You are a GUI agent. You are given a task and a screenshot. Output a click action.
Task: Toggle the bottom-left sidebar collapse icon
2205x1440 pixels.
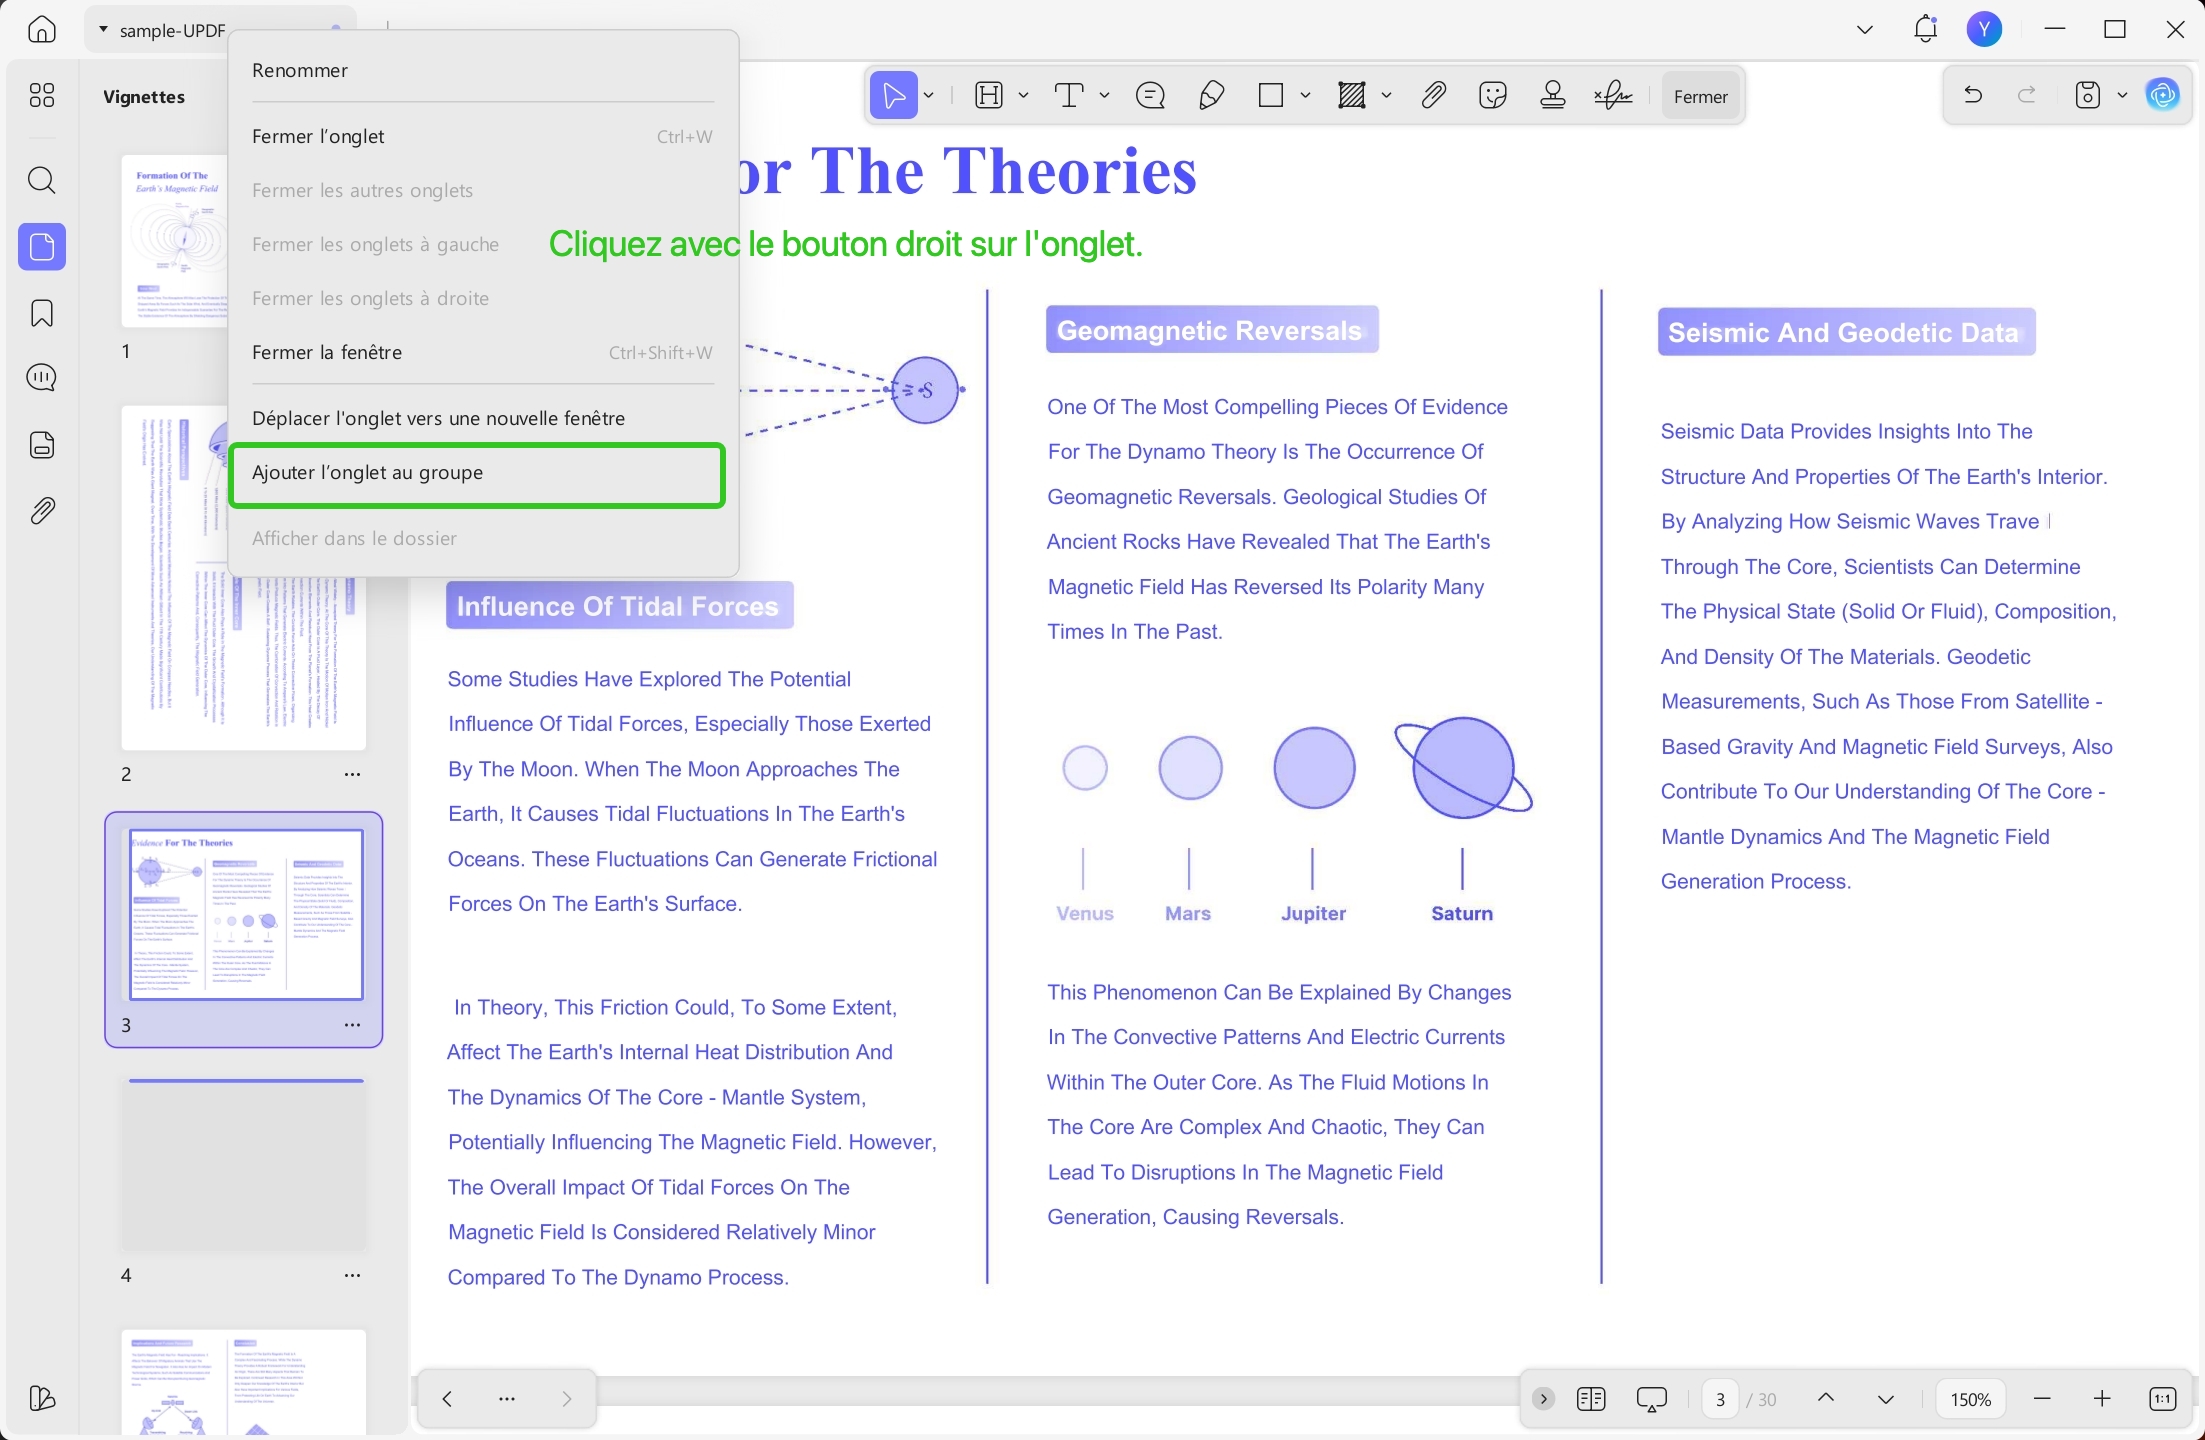click(42, 1398)
